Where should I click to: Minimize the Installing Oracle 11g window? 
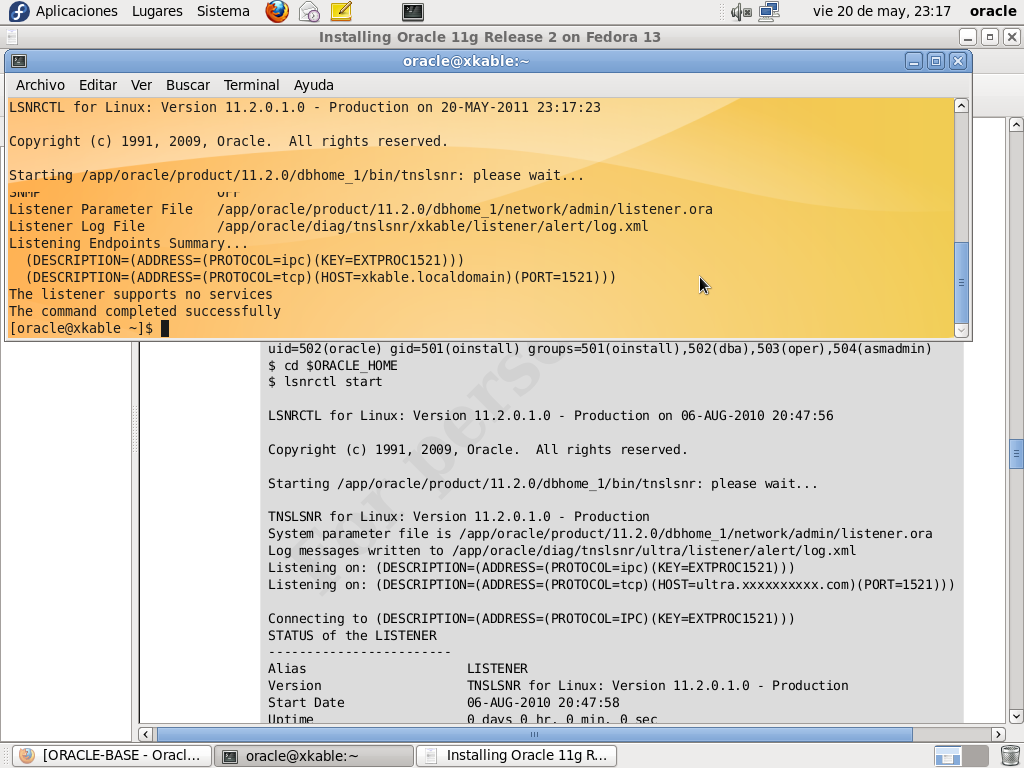[x=968, y=37]
